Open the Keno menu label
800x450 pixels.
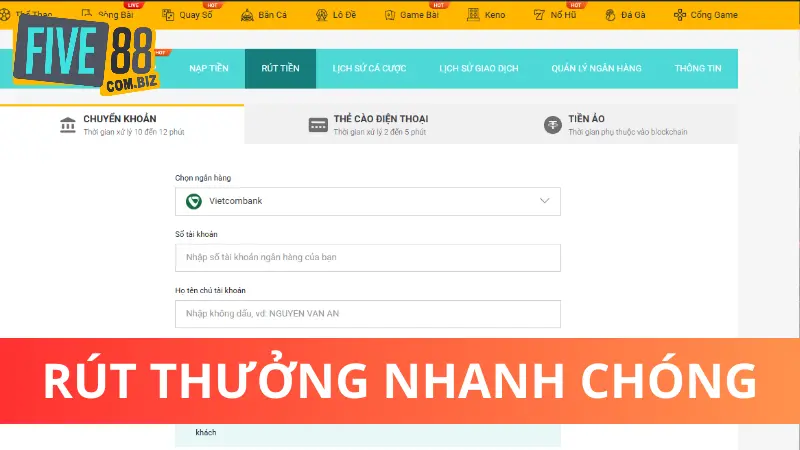point(494,15)
